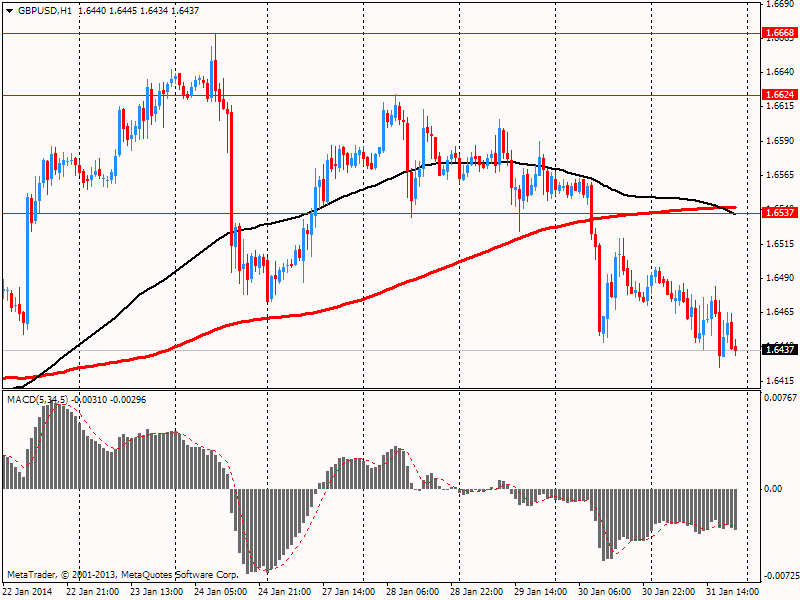Screen dimensions: 800x600
Task: Click the 1.6415 price scale value
Action: click(781, 381)
